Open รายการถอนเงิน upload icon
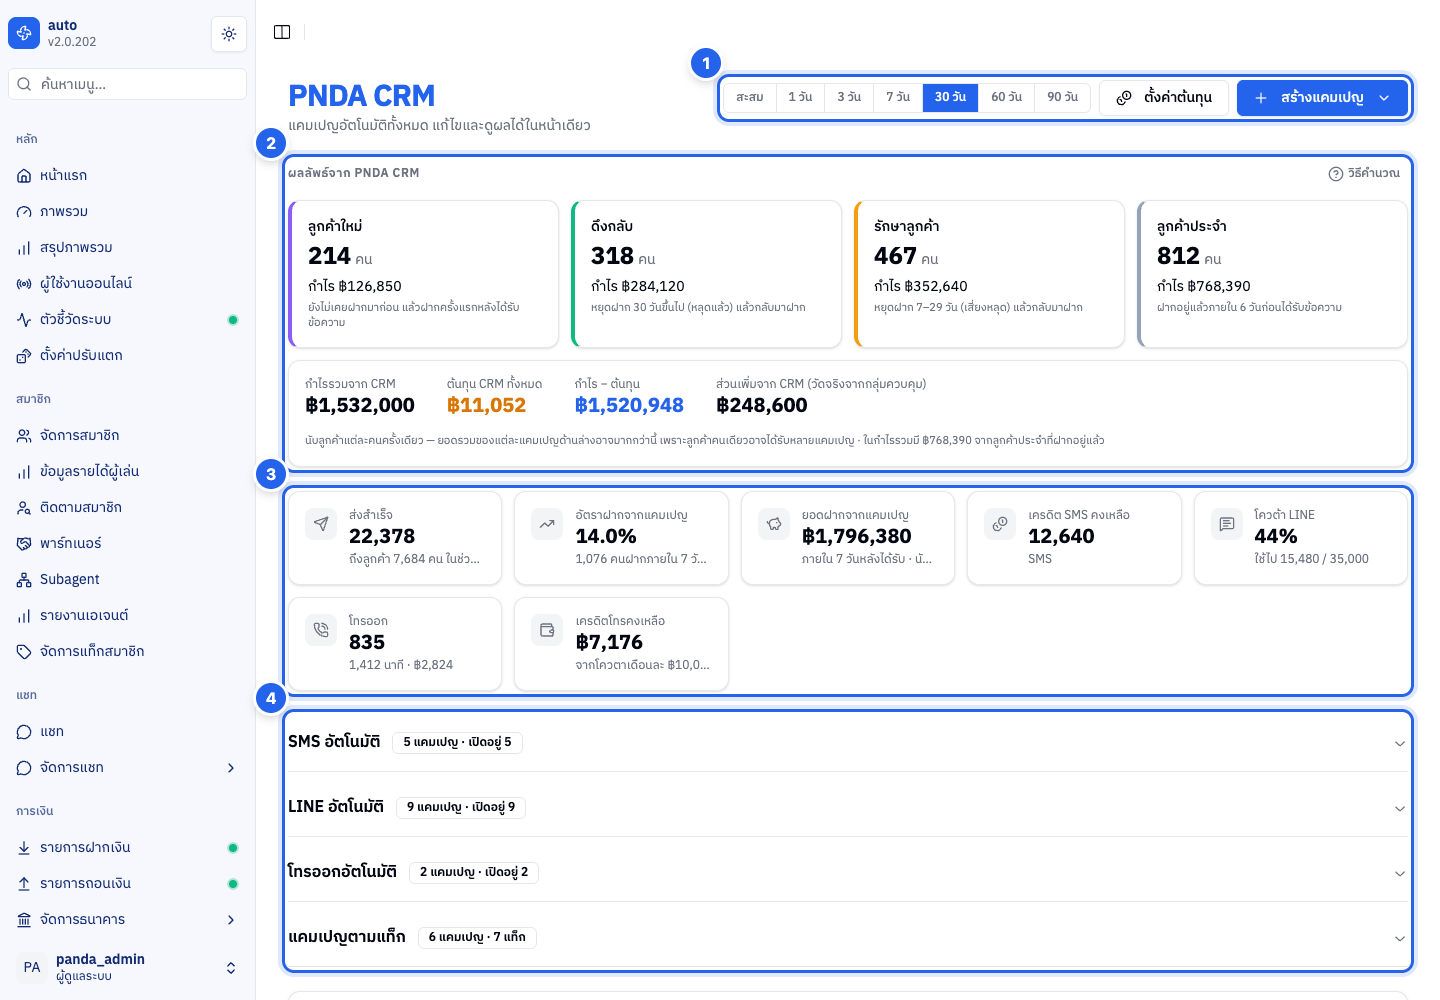 pos(24,884)
